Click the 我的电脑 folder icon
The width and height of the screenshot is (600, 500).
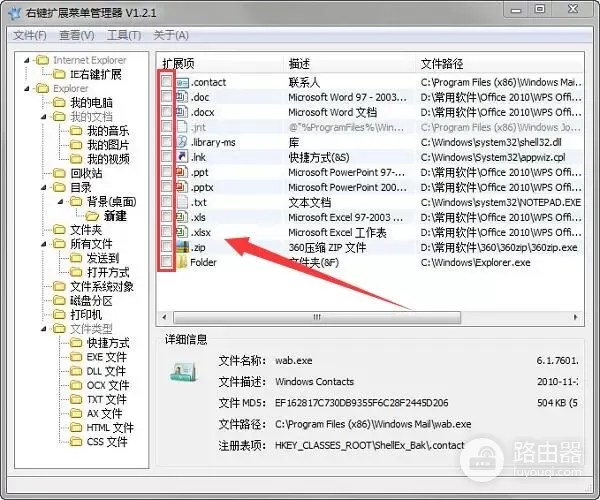point(59,102)
